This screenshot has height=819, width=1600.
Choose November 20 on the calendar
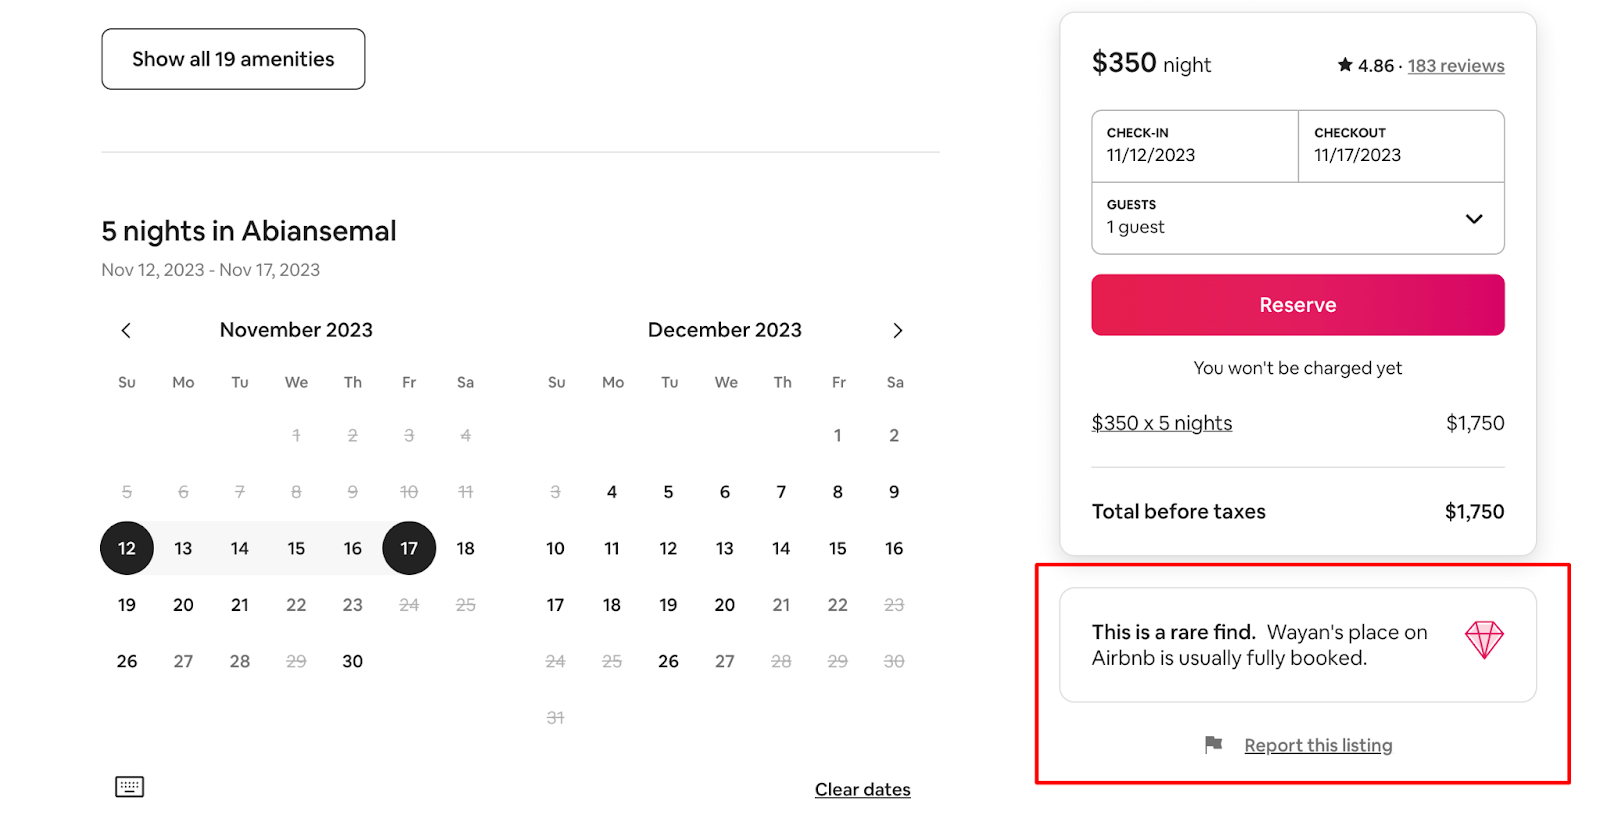coord(183,605)
